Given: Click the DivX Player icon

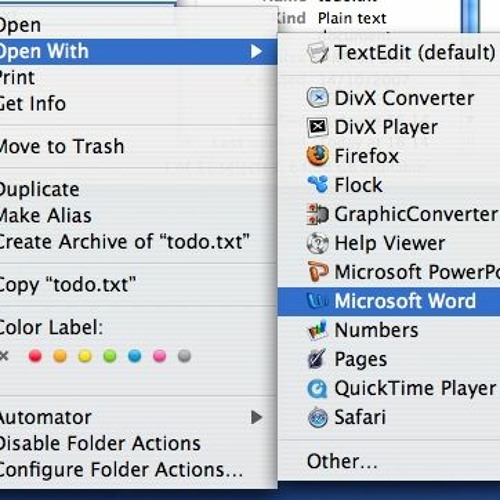Looking at the screenshot, I should coord(317,127).
